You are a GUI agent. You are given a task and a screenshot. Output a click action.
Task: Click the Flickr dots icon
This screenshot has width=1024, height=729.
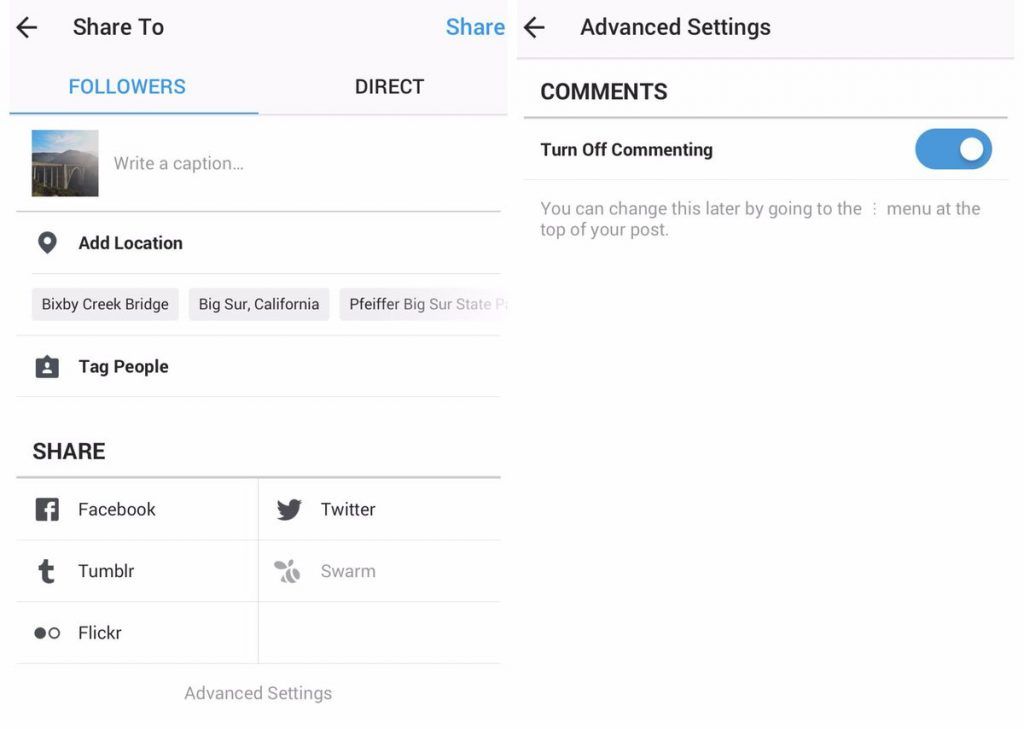[x=47, y=633]
